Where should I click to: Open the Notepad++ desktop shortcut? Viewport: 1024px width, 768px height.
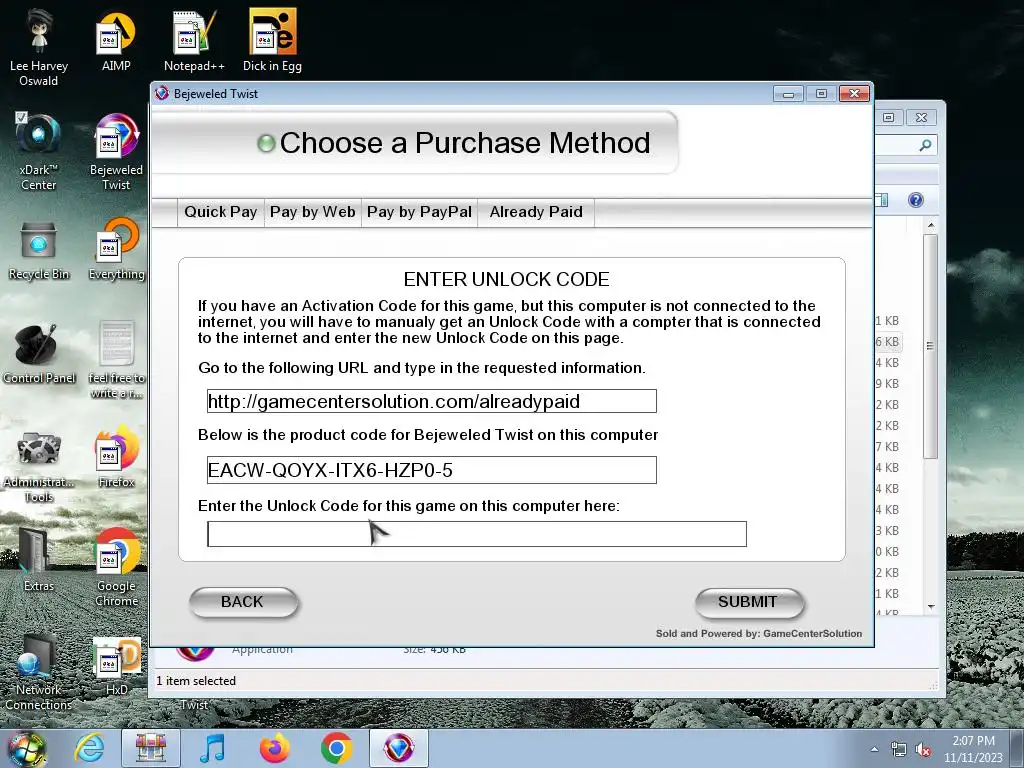(x=194, y=42)
